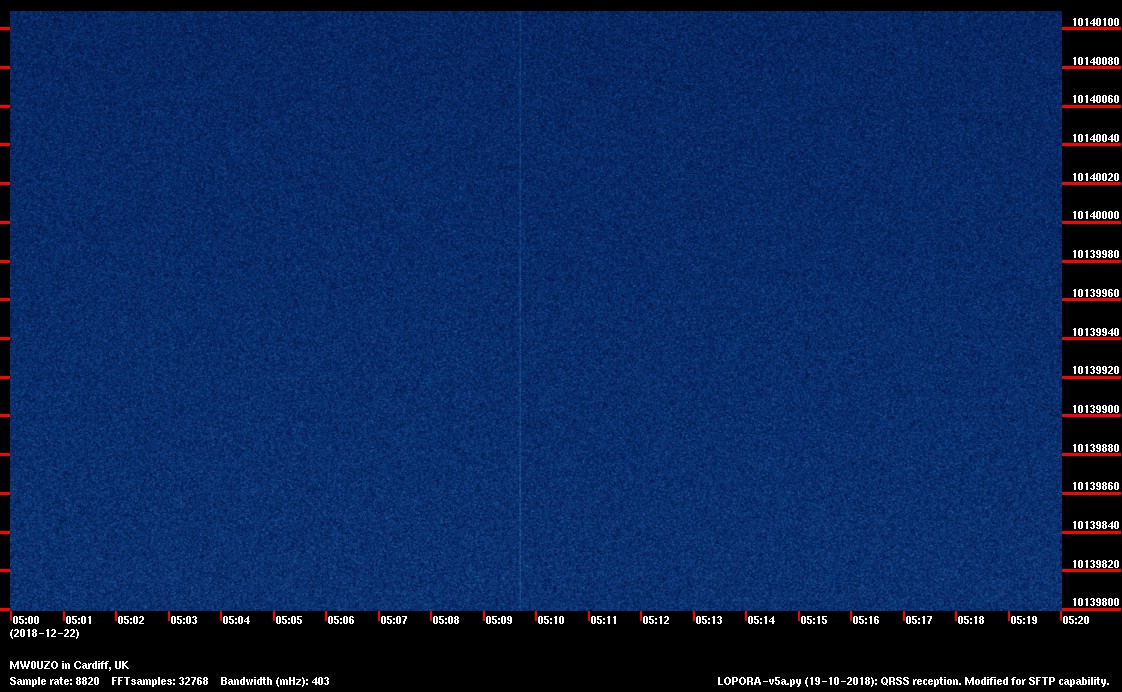Click the (2018-12-22) date text

[44, 634]
